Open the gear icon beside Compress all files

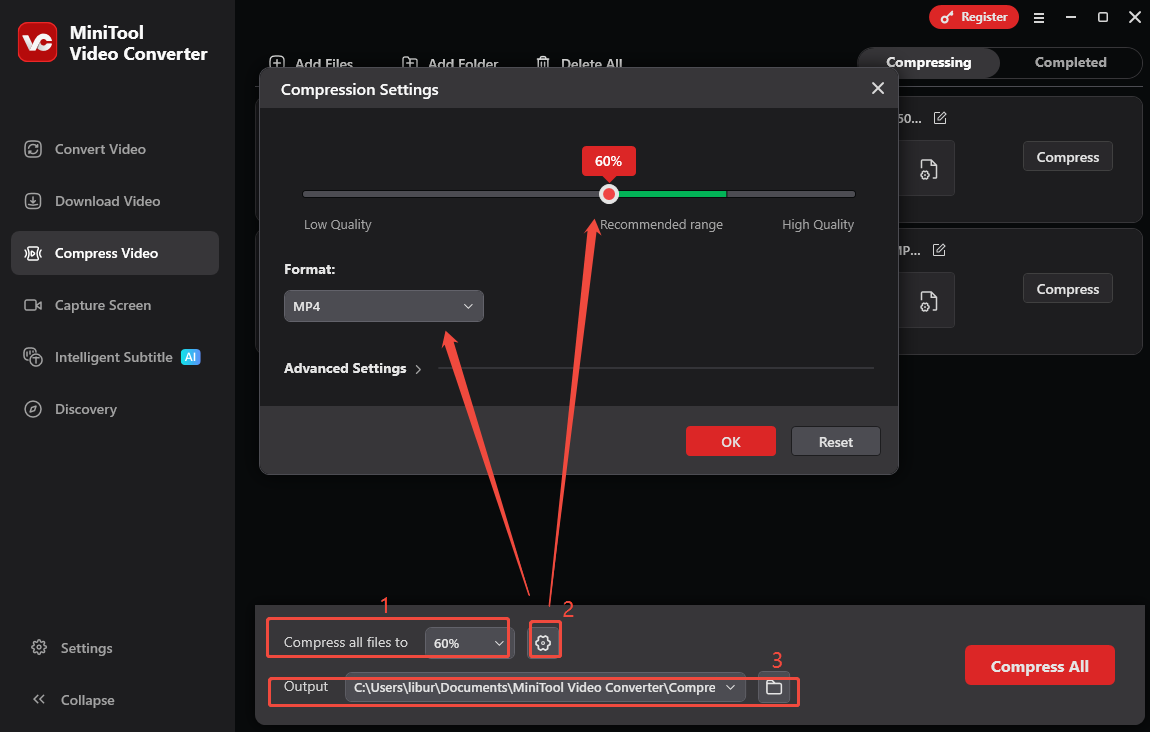coord(544,640)
